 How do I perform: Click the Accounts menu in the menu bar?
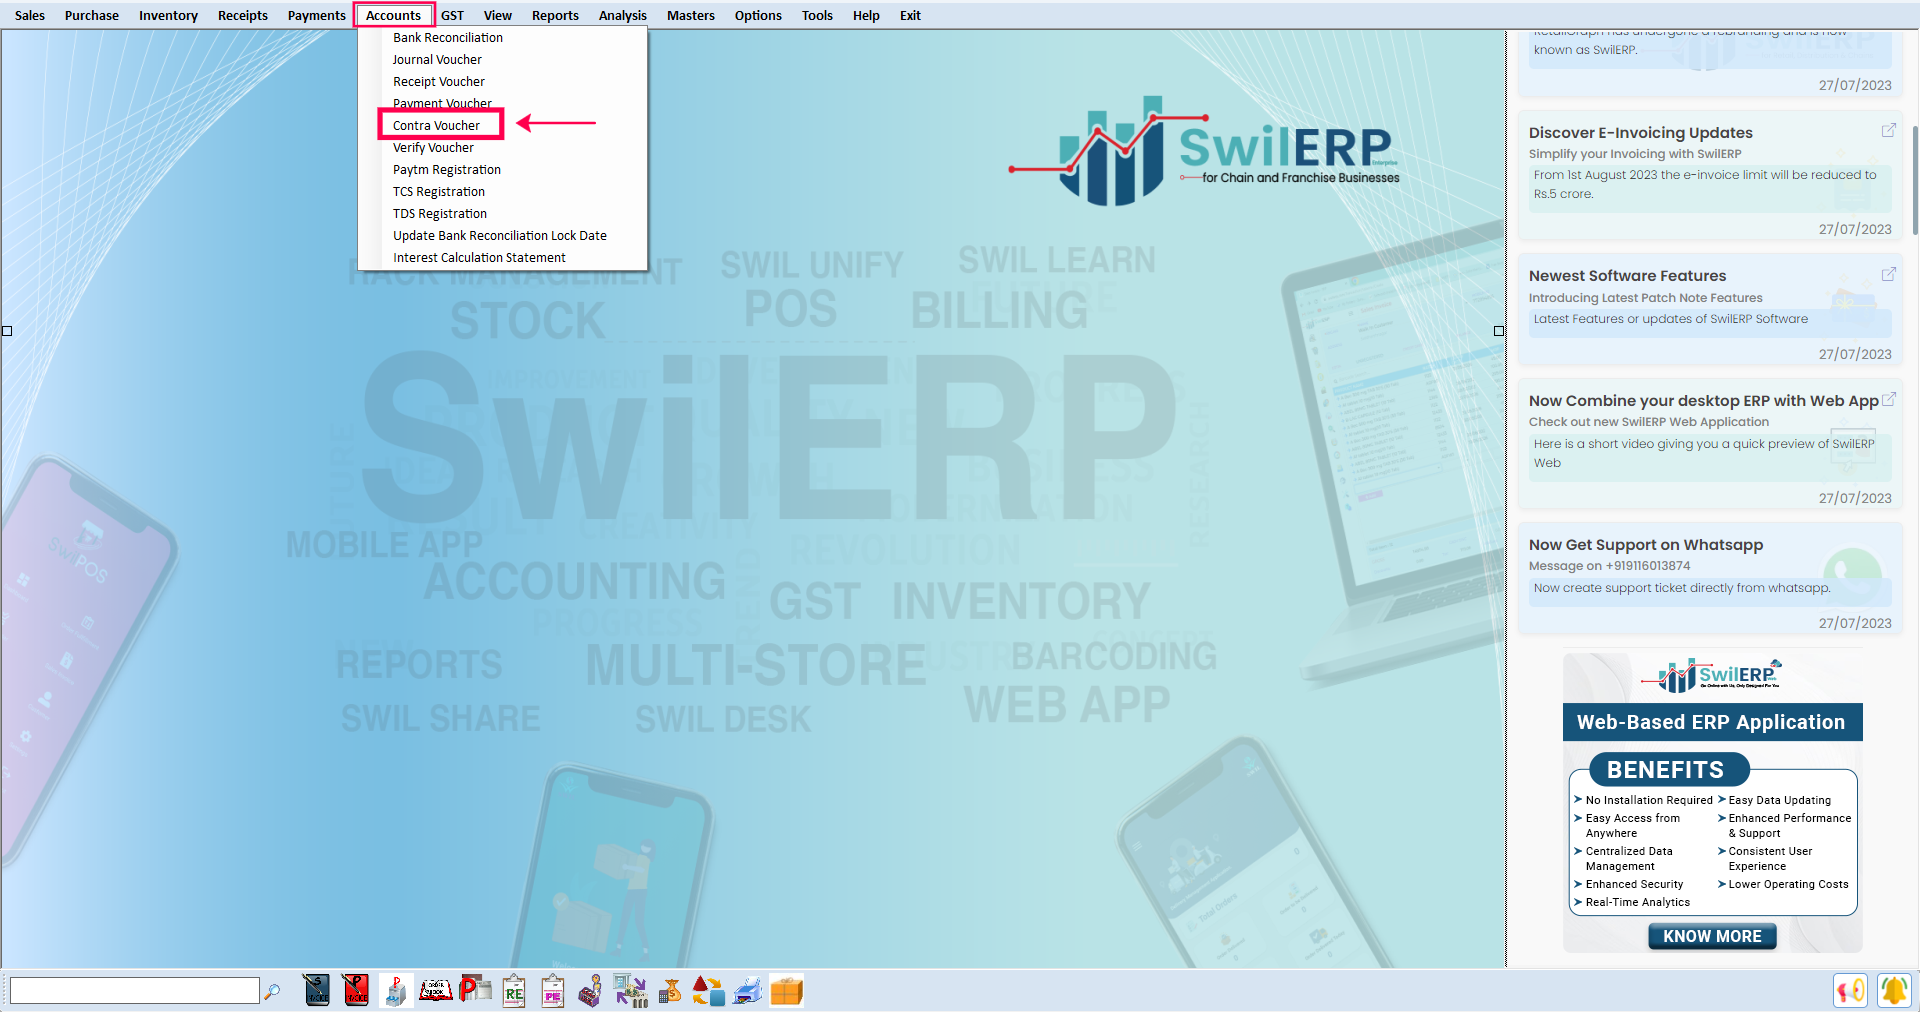[x=394, y=15]
